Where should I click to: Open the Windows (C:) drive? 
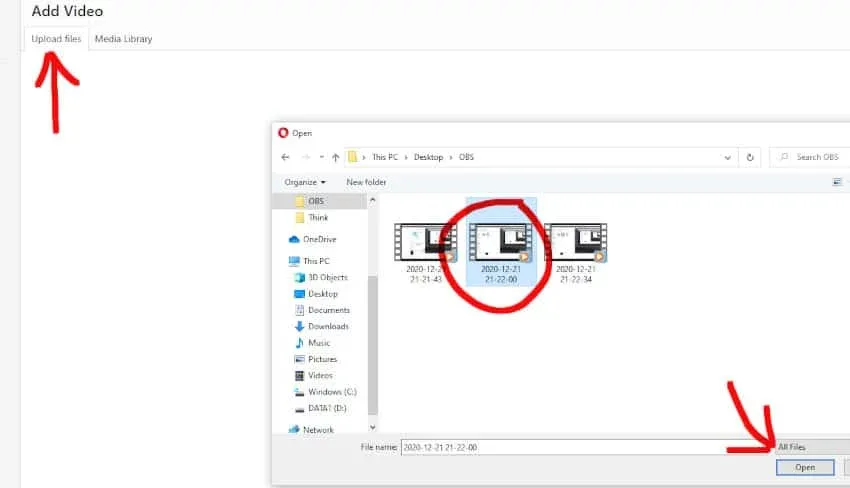332,391
